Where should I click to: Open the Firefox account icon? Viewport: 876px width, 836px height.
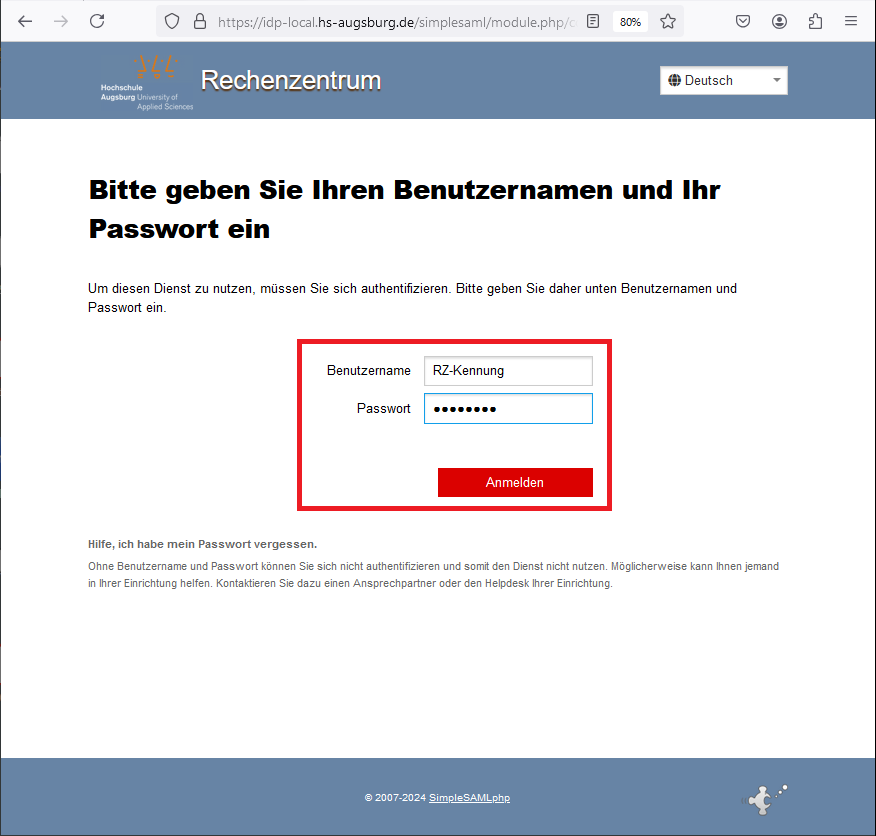779,20
